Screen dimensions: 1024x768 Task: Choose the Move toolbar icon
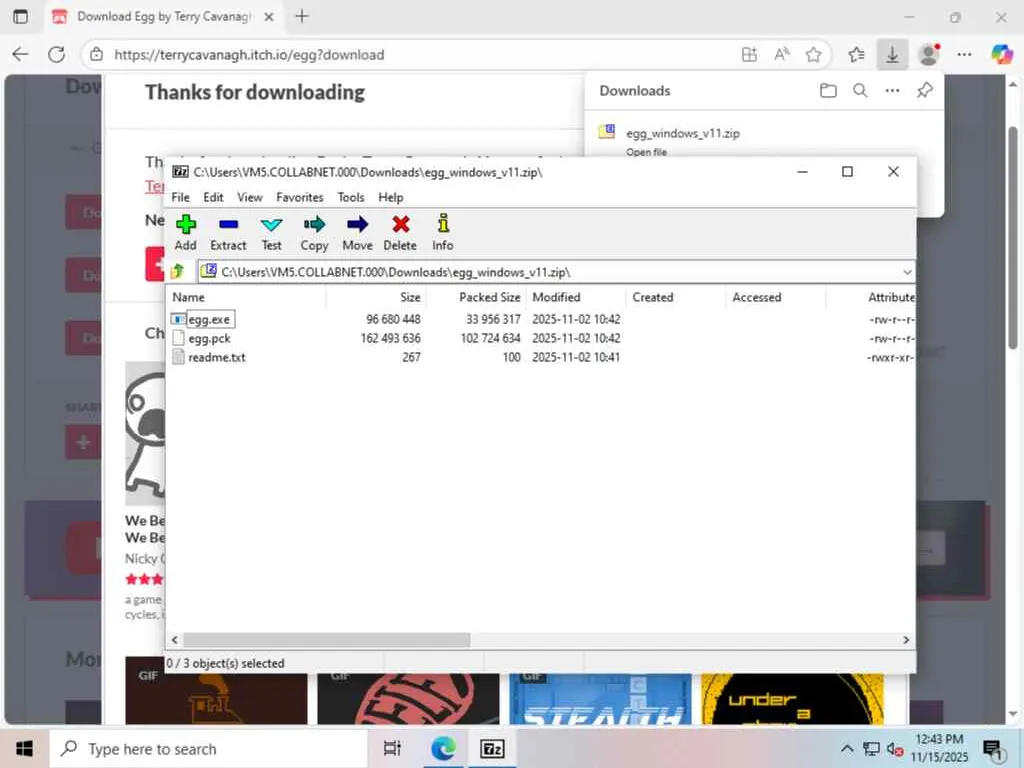(357, 232)
